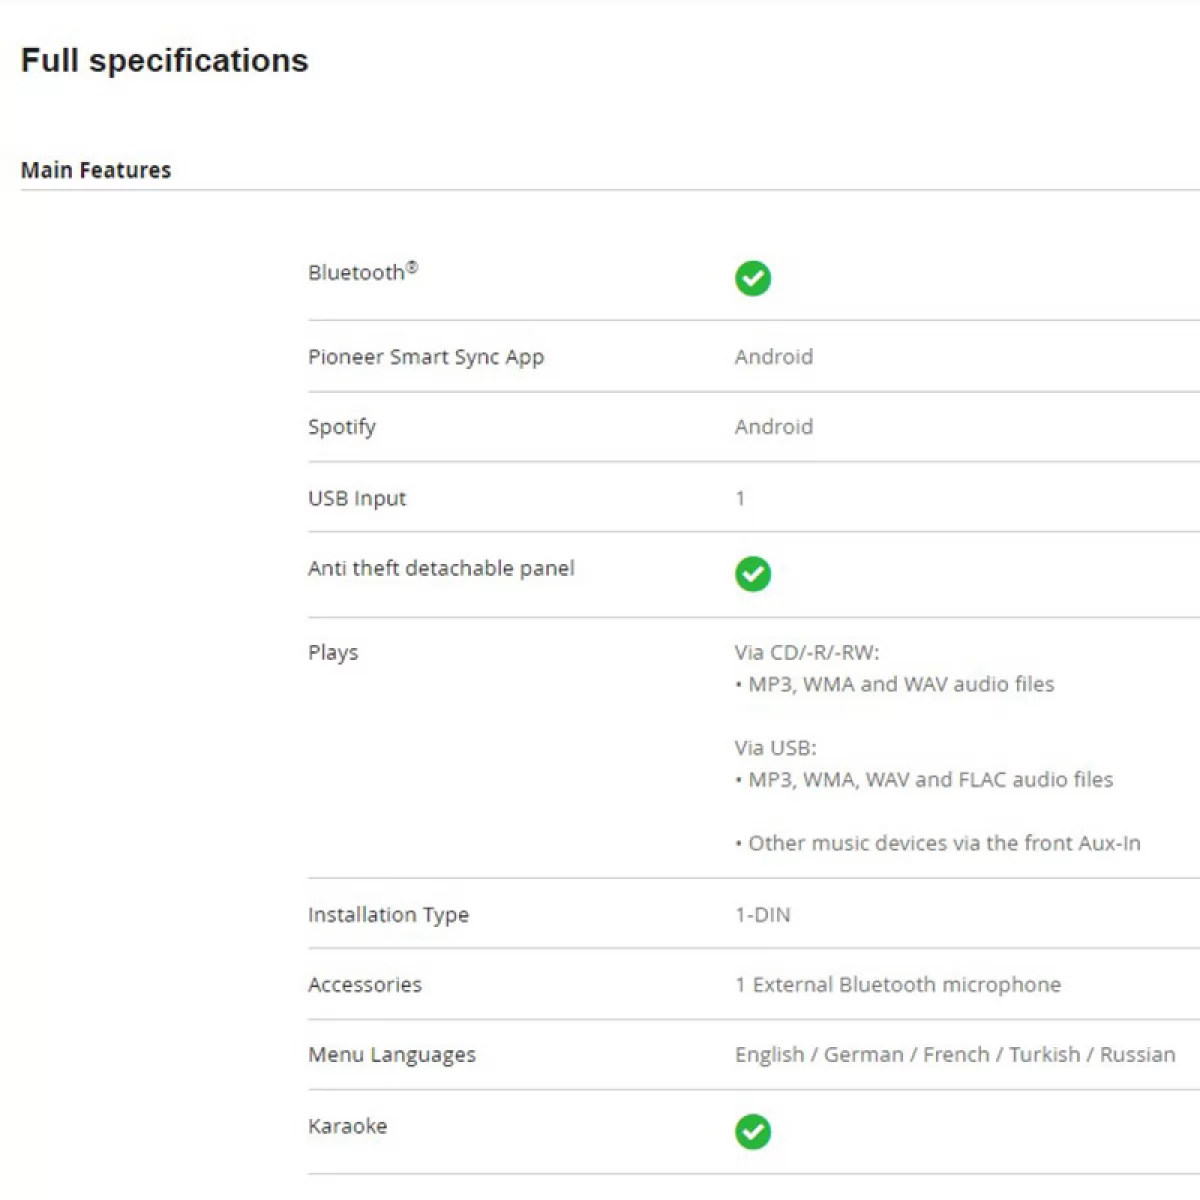1200x1200 pixels.
Task: Click the Android value in the Spotify row
Action: (774, 427)
